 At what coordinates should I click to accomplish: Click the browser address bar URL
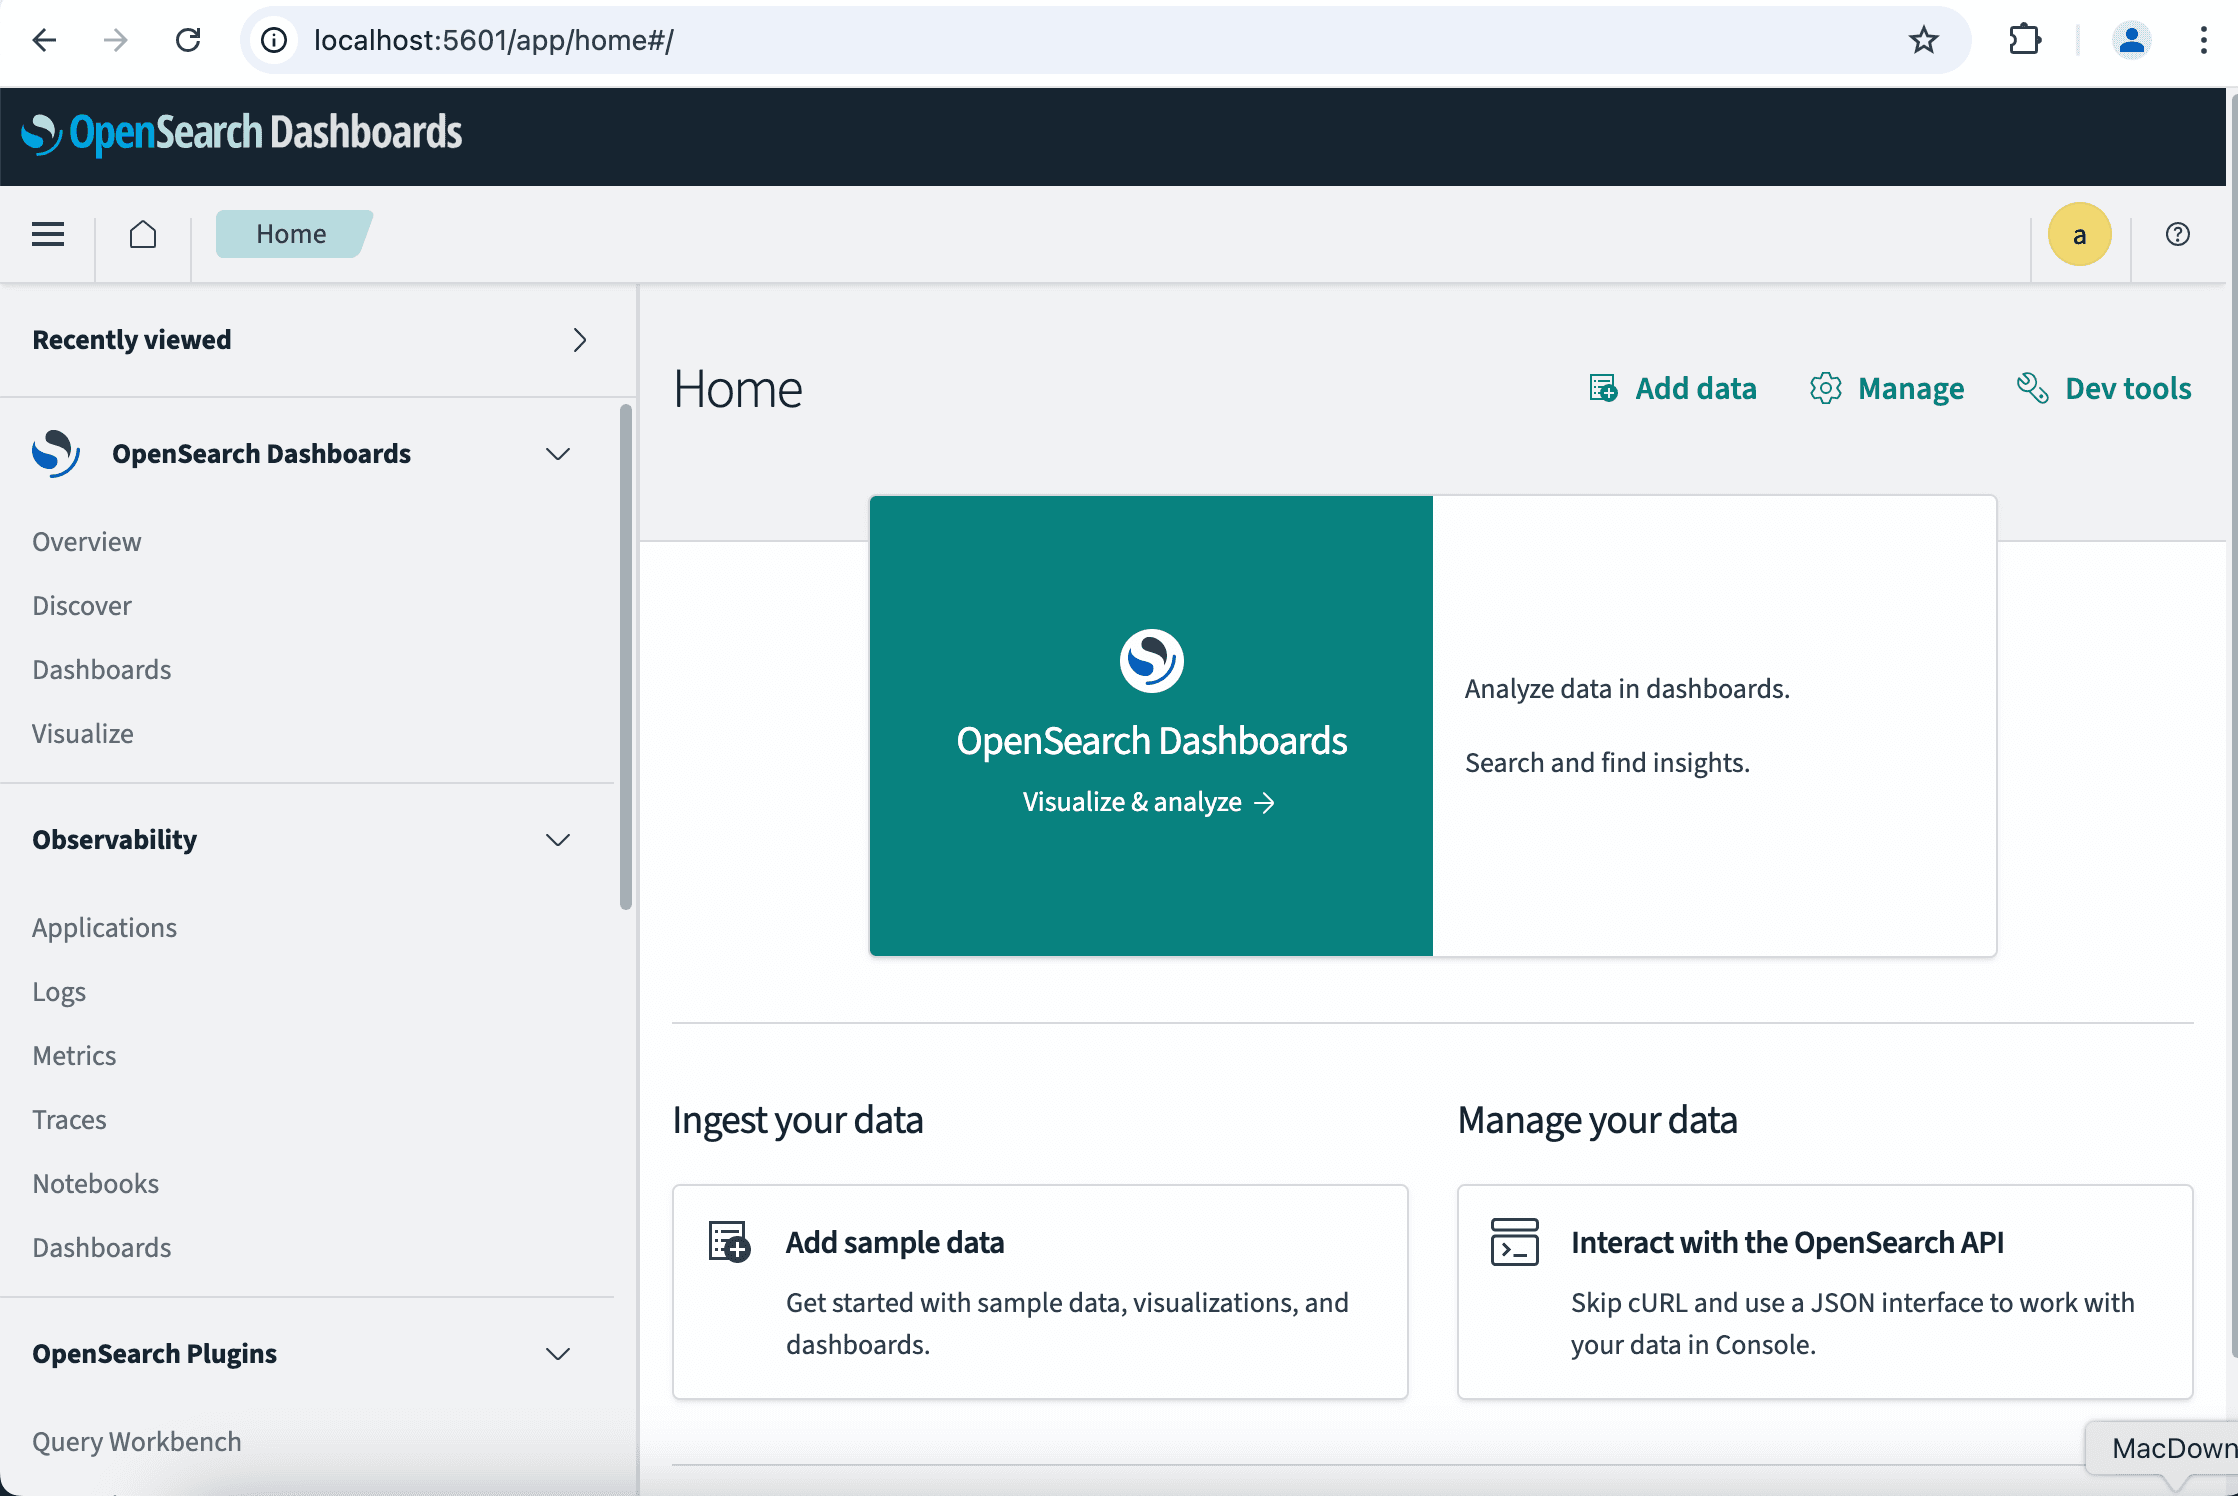coord(494,40)
